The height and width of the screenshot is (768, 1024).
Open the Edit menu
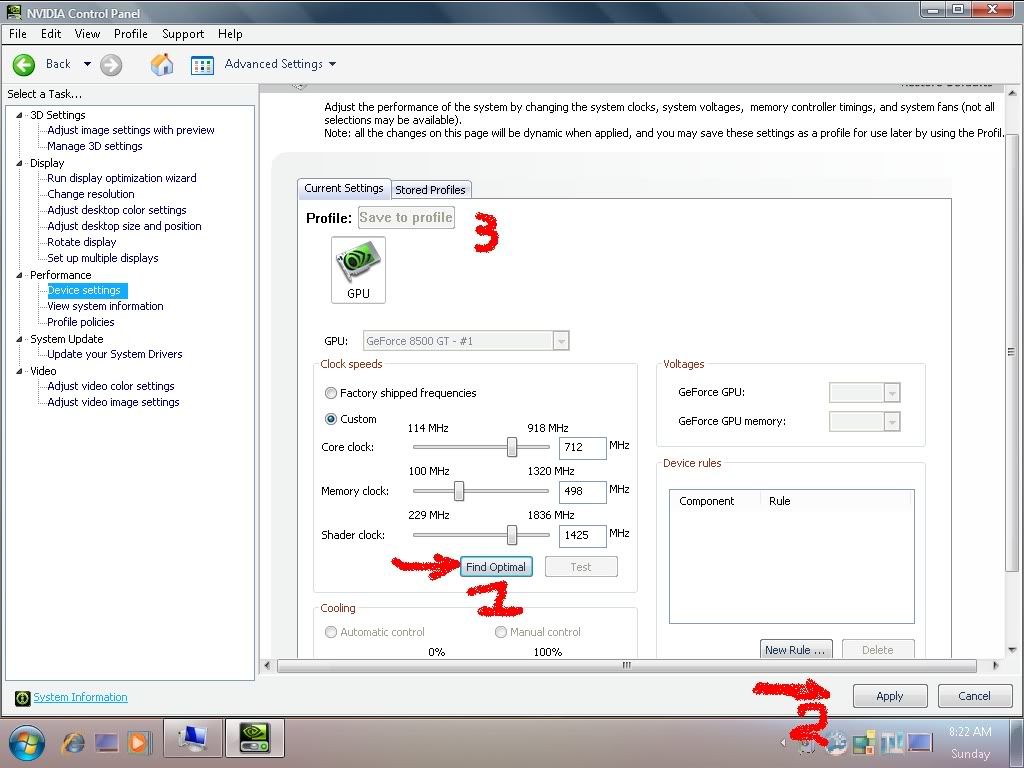click(51, 34)
